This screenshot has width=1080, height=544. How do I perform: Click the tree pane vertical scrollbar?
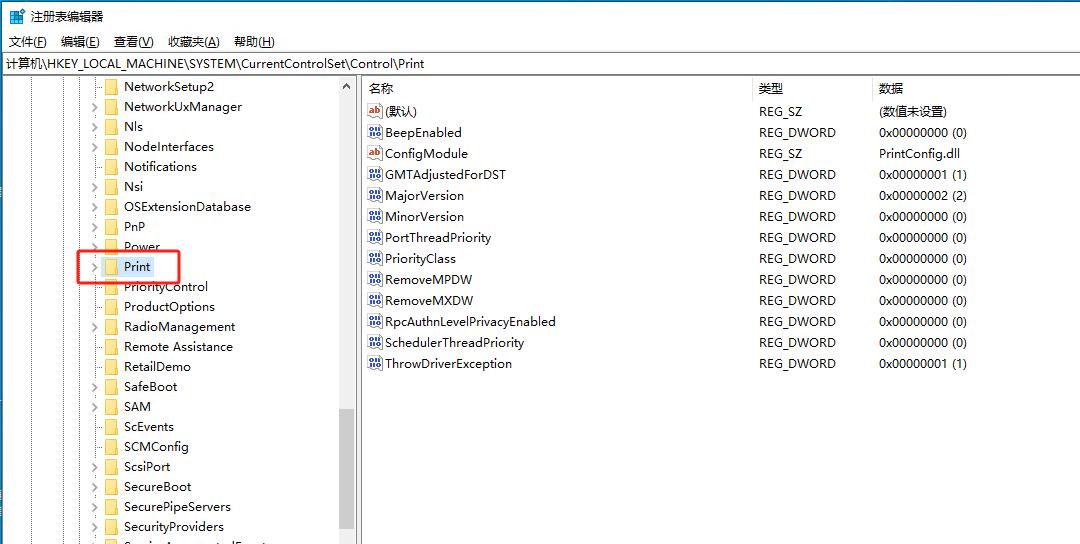click(x=347, y=468)
